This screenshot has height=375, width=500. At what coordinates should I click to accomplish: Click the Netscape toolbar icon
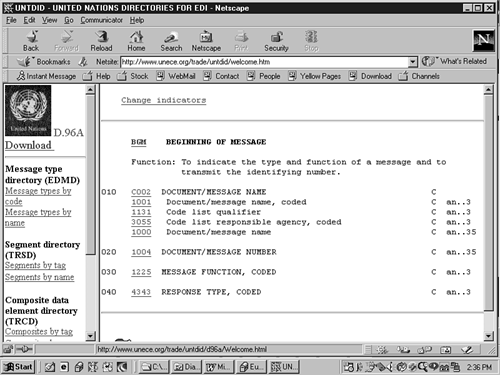click(206, 41)
